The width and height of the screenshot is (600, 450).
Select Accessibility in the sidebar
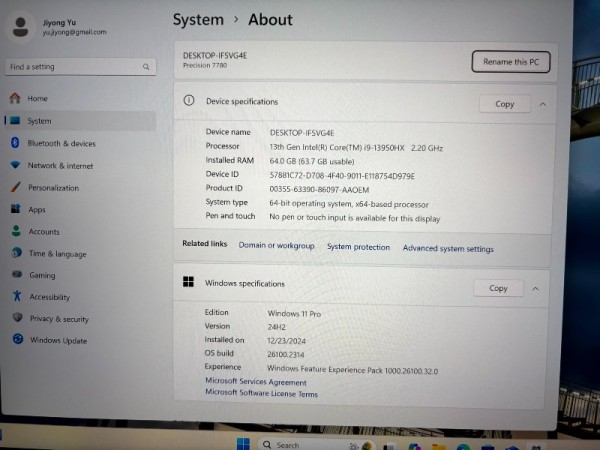[50, 297]
